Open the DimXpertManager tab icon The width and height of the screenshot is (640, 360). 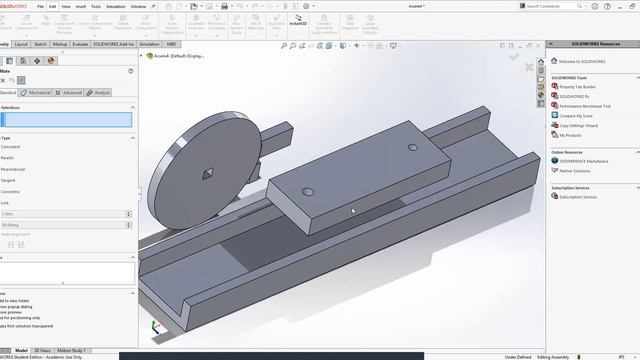37,61
